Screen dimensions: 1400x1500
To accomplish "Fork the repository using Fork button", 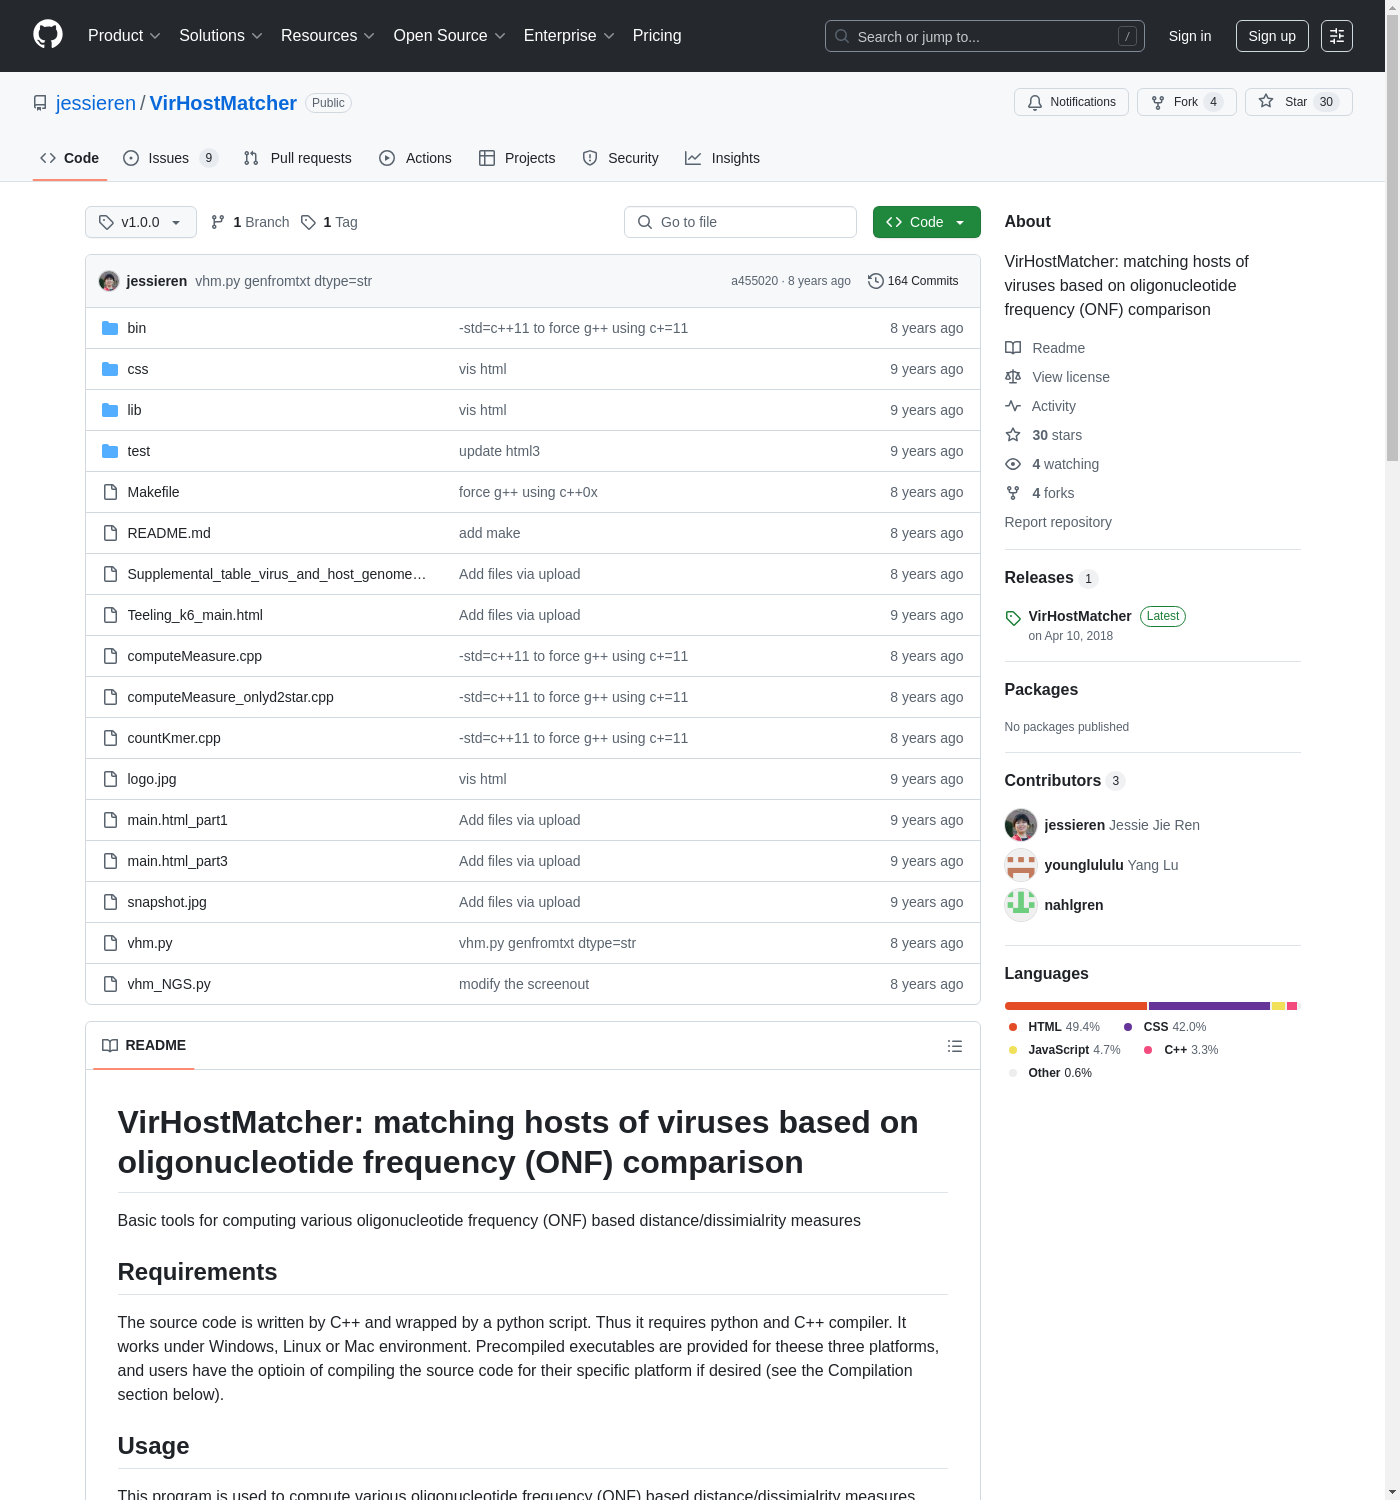I will coord(1186,102).
